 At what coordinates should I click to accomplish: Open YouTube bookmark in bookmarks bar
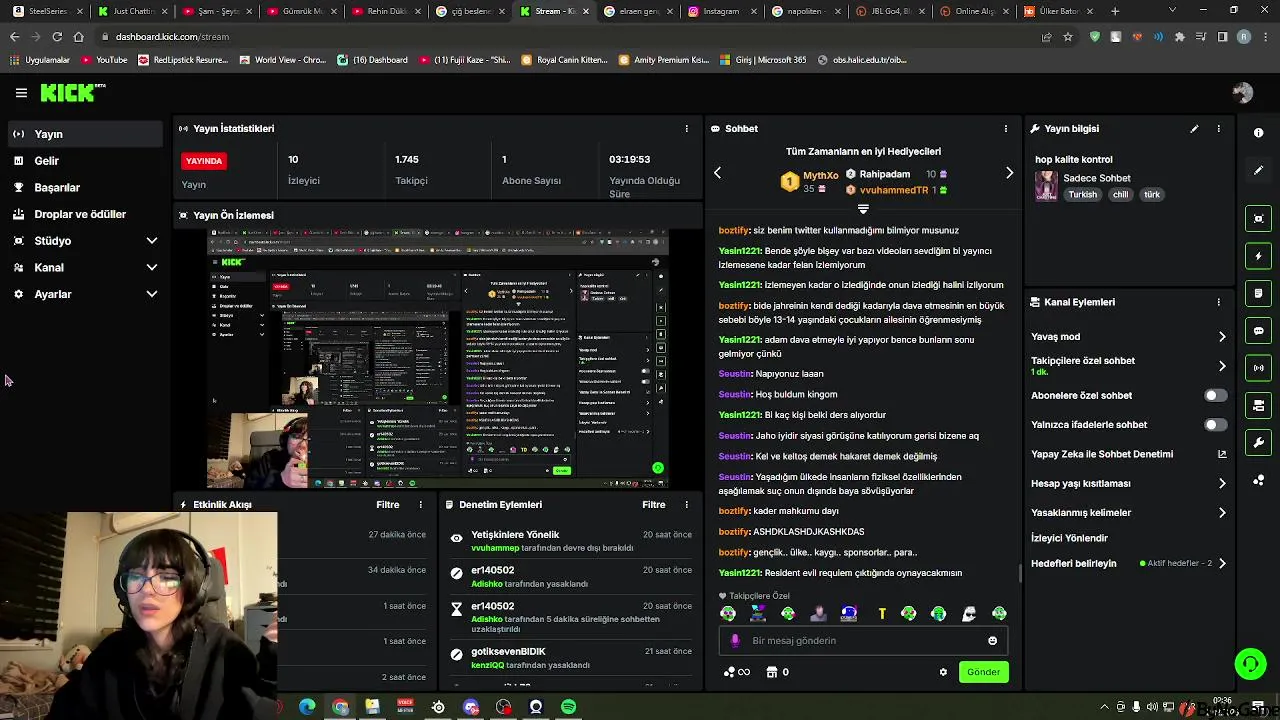pyautogui.click(x=105, y=60)
